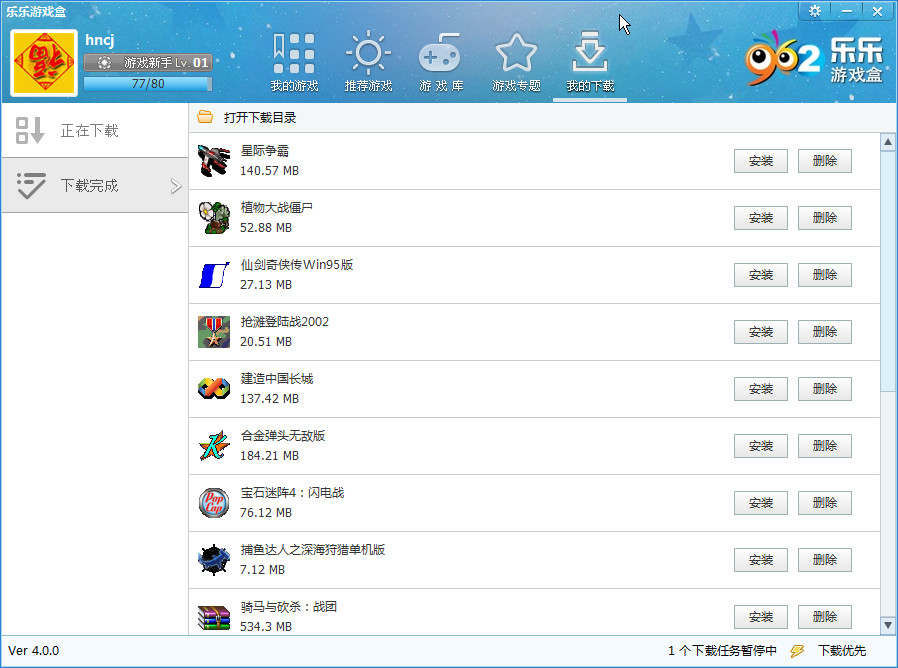This screenshot has width=898, height=668.
Task: Go to 游戏专题 tab
Action: 516,62
